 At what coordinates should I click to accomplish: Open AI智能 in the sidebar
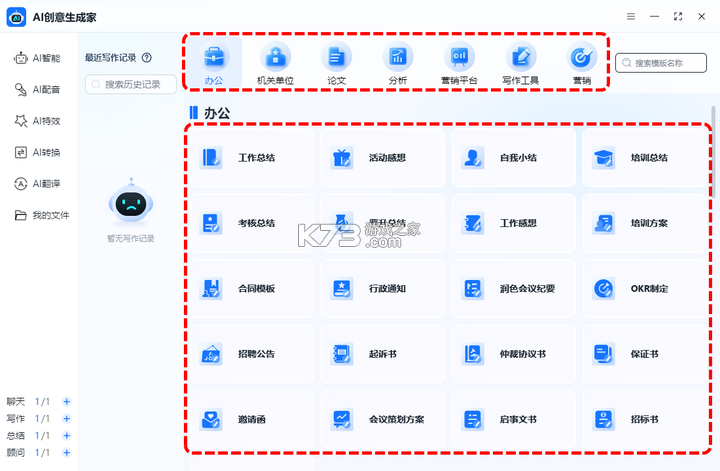click(38, 58)
